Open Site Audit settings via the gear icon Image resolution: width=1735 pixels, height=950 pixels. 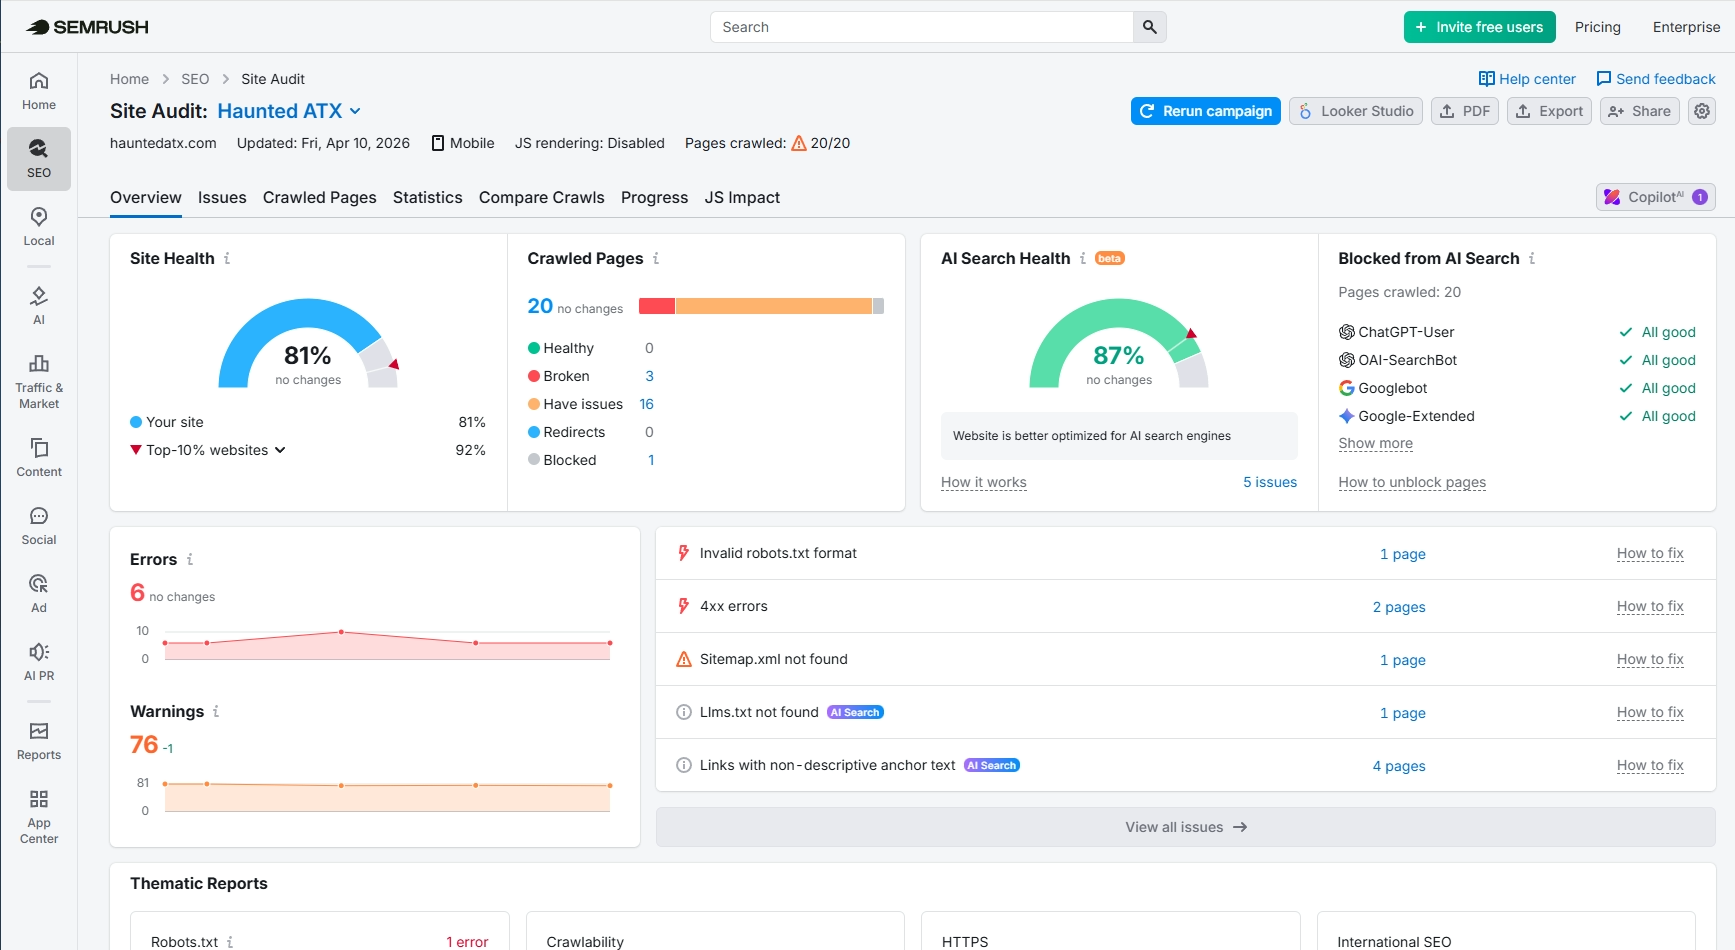click(x=1701, y=111)
